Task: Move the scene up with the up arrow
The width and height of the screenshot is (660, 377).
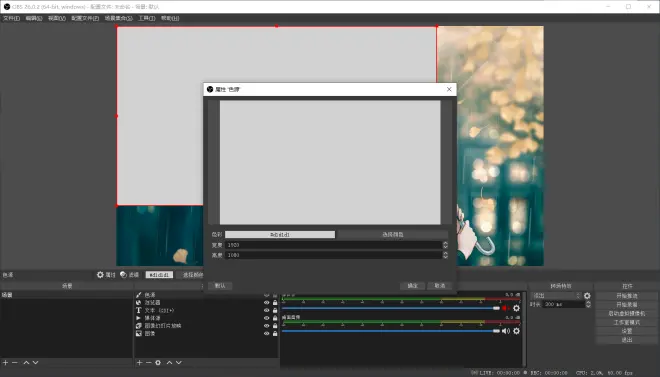Action: pyautogui.click(x=26, y=362)
